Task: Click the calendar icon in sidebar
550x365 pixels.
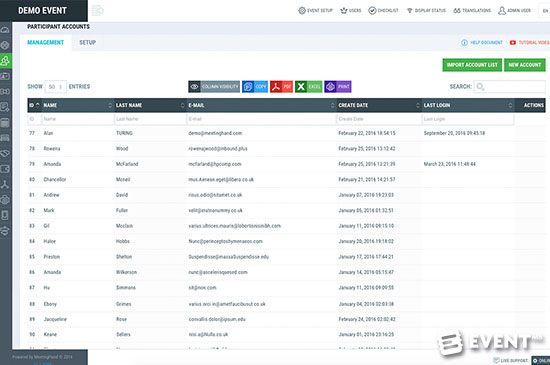Action: pos(5,123)
